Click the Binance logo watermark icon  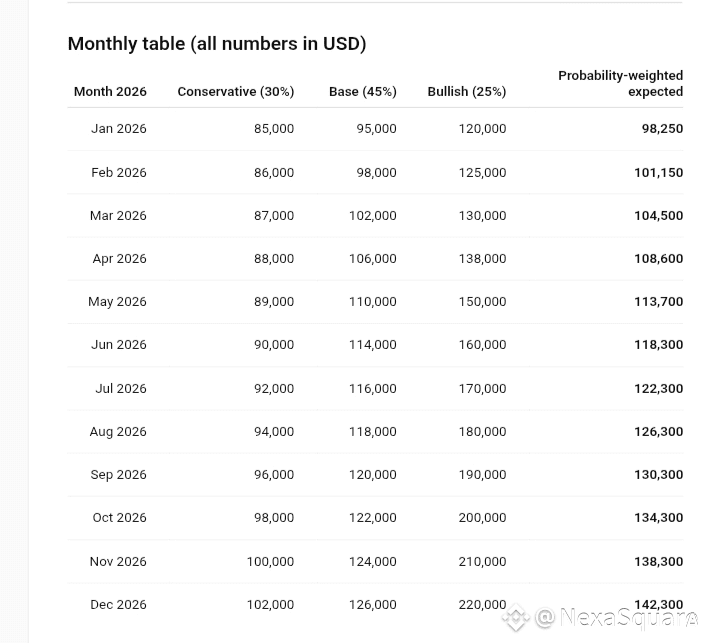pos(515,619)
